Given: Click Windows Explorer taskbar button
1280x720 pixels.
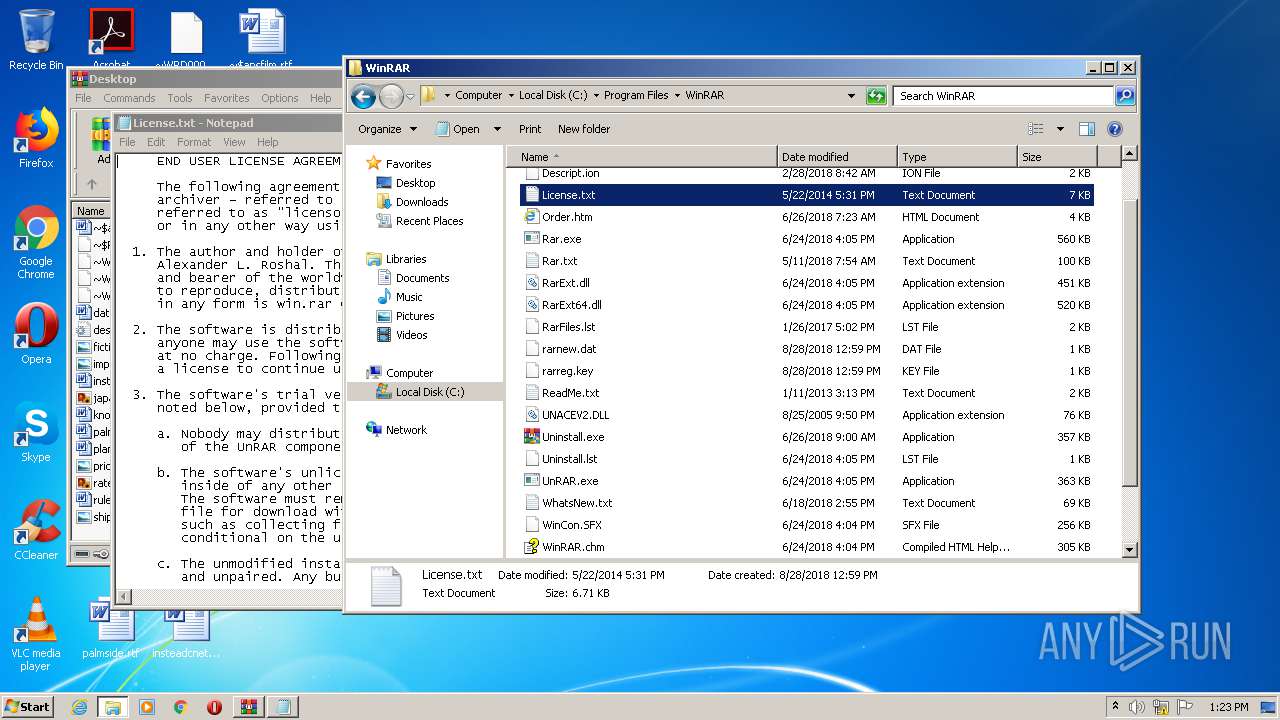Looking at the screenshot, I should (113, 707).
